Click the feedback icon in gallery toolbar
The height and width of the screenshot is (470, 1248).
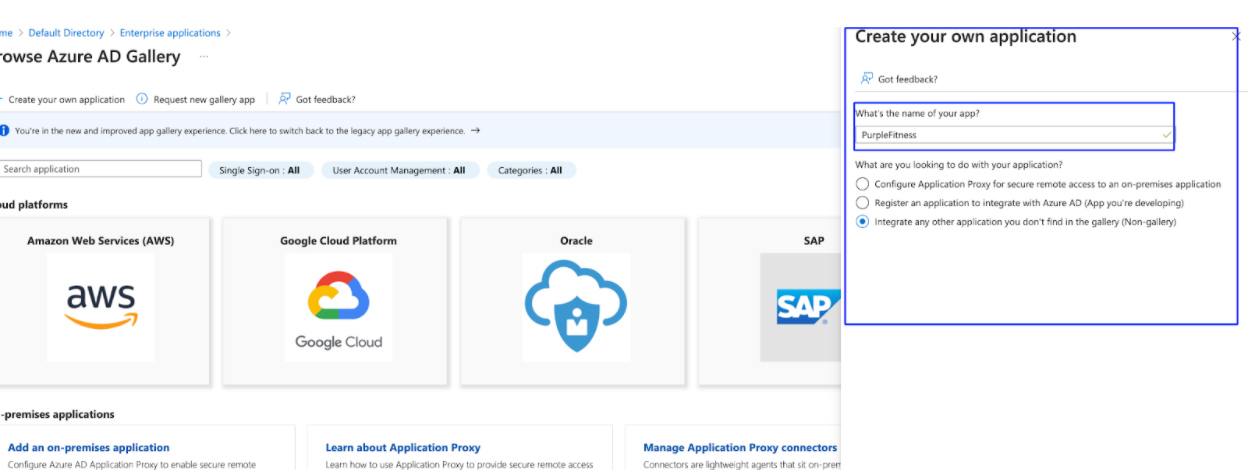point(285,99)
